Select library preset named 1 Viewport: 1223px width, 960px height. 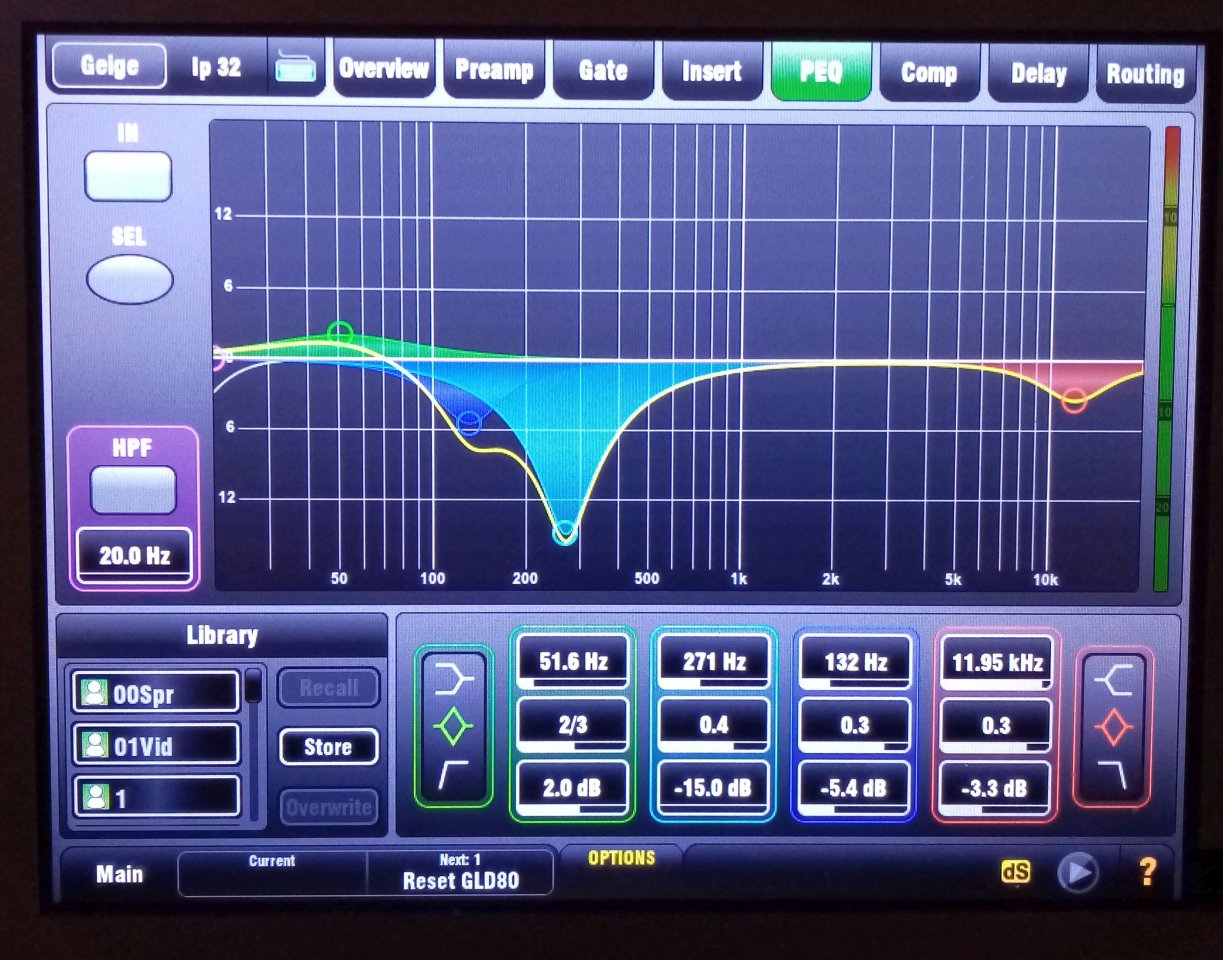(x=157, y=797)
